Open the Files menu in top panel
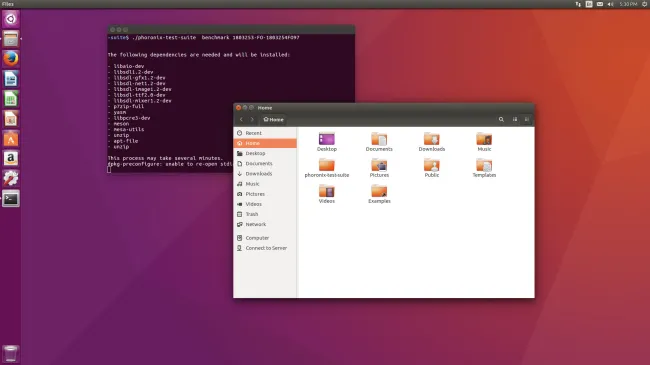The width and height of the screenshot is (650, 365). pyautogui.click(x=8, y=4)
